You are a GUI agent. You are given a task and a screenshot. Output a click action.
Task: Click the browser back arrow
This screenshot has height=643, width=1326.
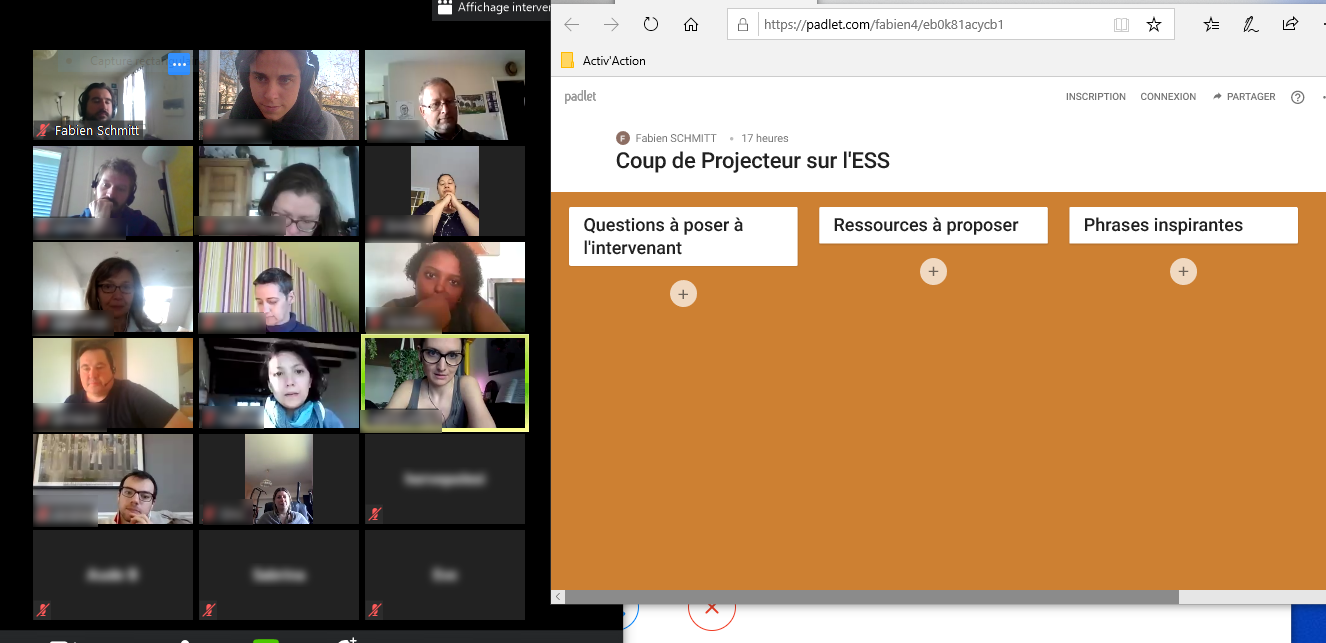tap(572, 25)
